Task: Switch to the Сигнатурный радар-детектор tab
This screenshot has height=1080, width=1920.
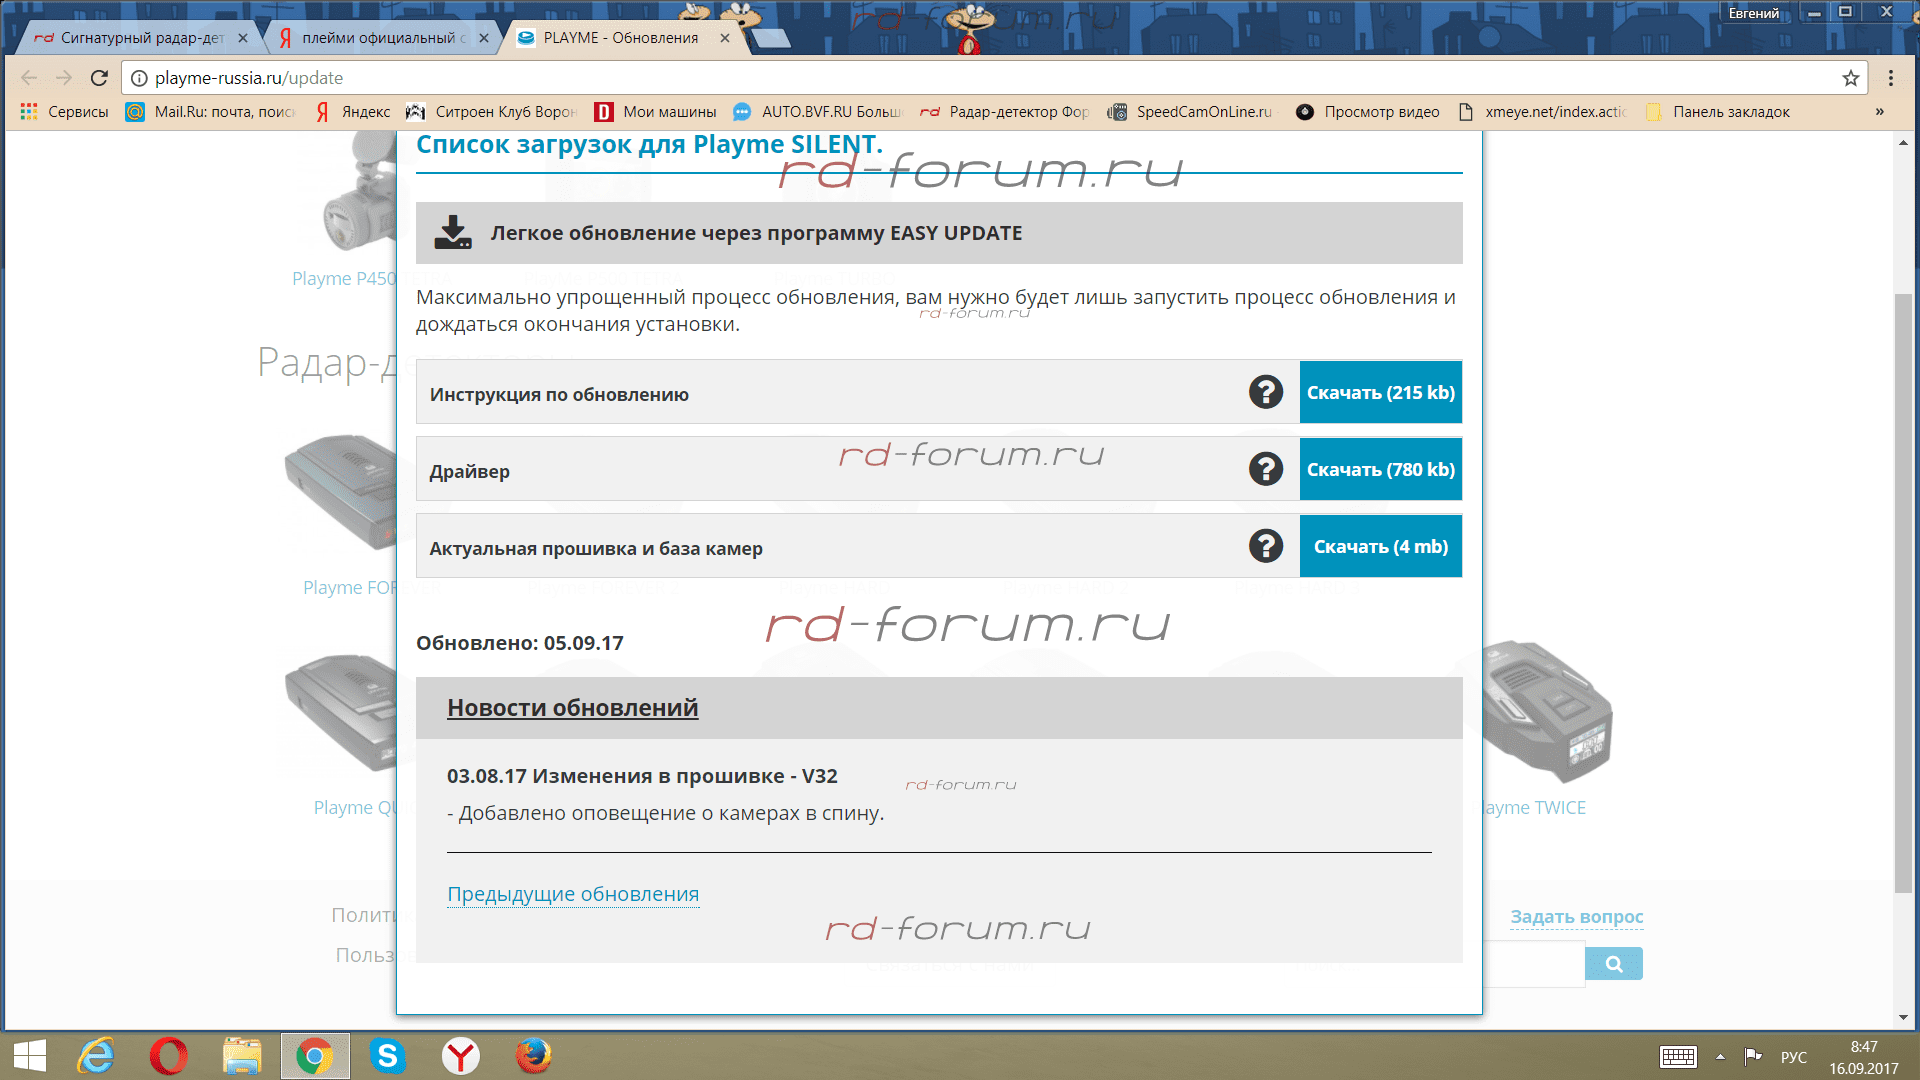Action: coord(140,38)
